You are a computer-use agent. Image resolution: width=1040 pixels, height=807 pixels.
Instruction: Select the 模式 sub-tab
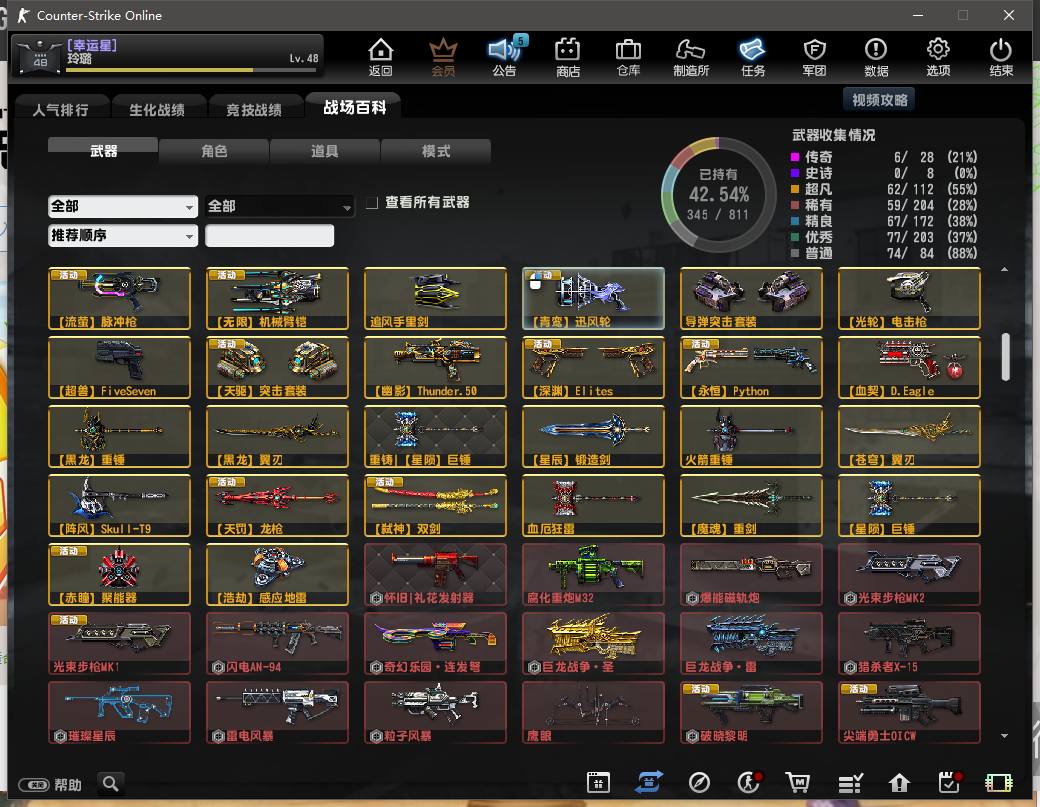(436, 151)
